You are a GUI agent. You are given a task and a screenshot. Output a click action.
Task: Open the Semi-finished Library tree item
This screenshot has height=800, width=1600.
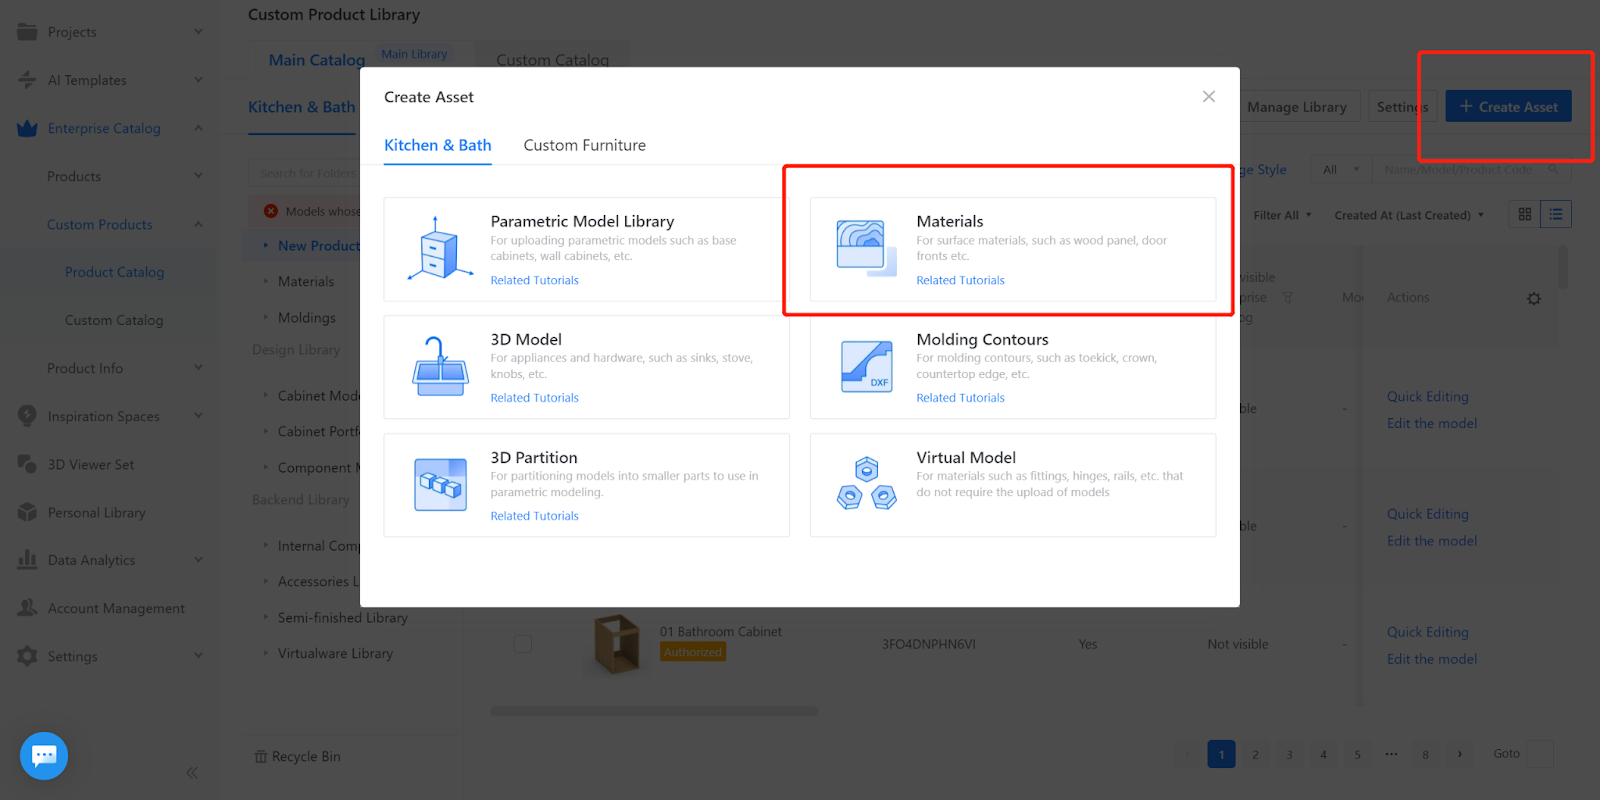tap(342, 618)
